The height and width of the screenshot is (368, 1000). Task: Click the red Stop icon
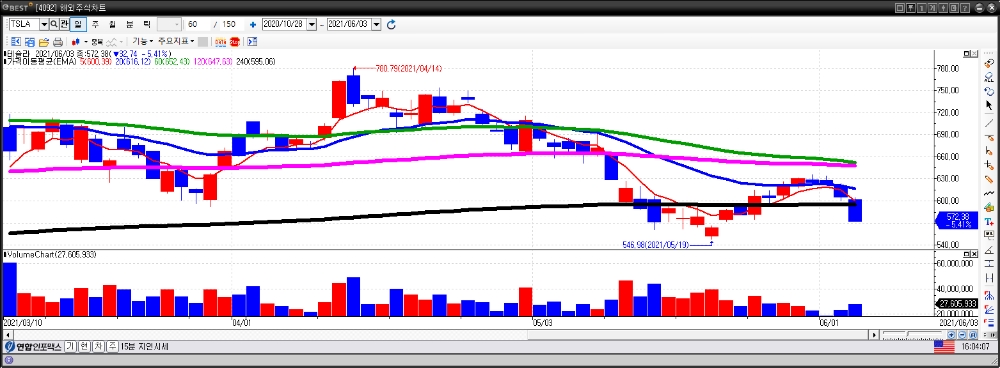pos(235,42)
